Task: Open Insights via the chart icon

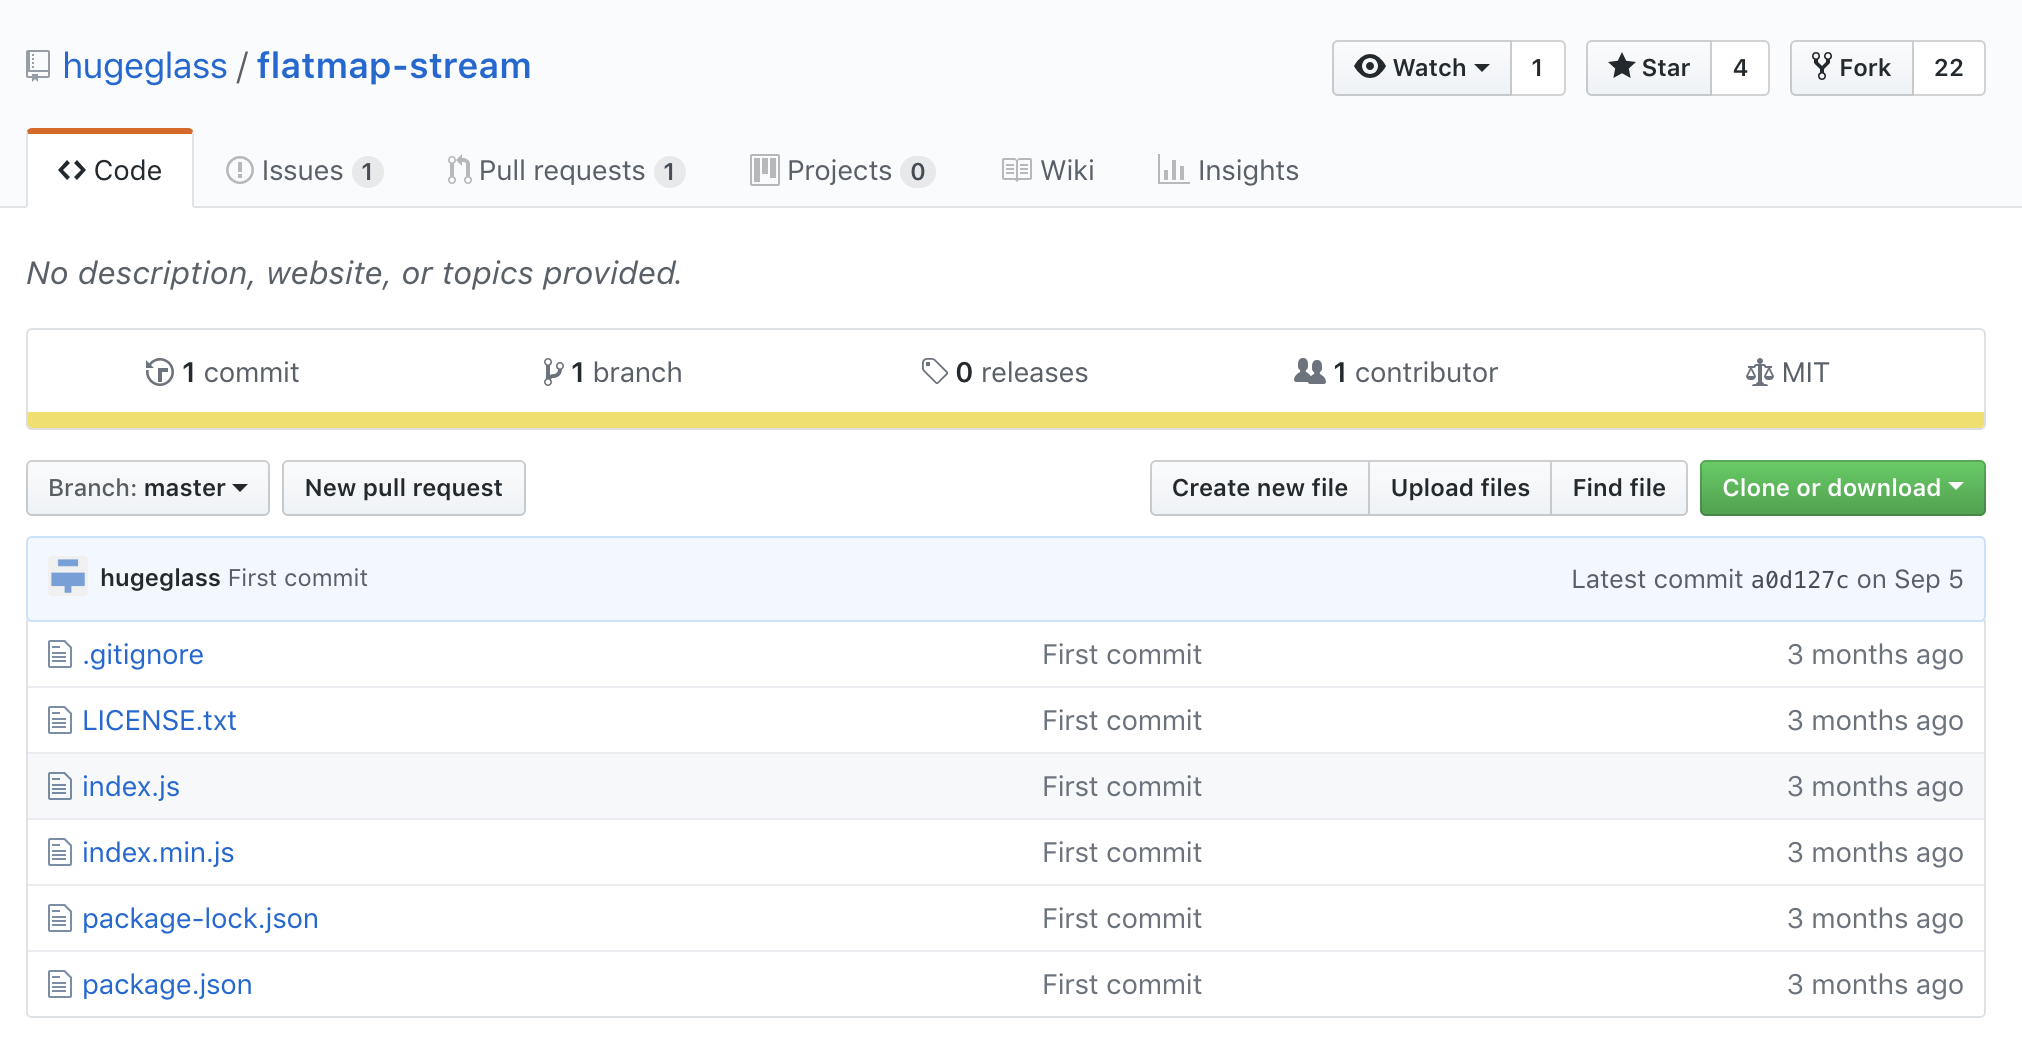Action: 1175,170
